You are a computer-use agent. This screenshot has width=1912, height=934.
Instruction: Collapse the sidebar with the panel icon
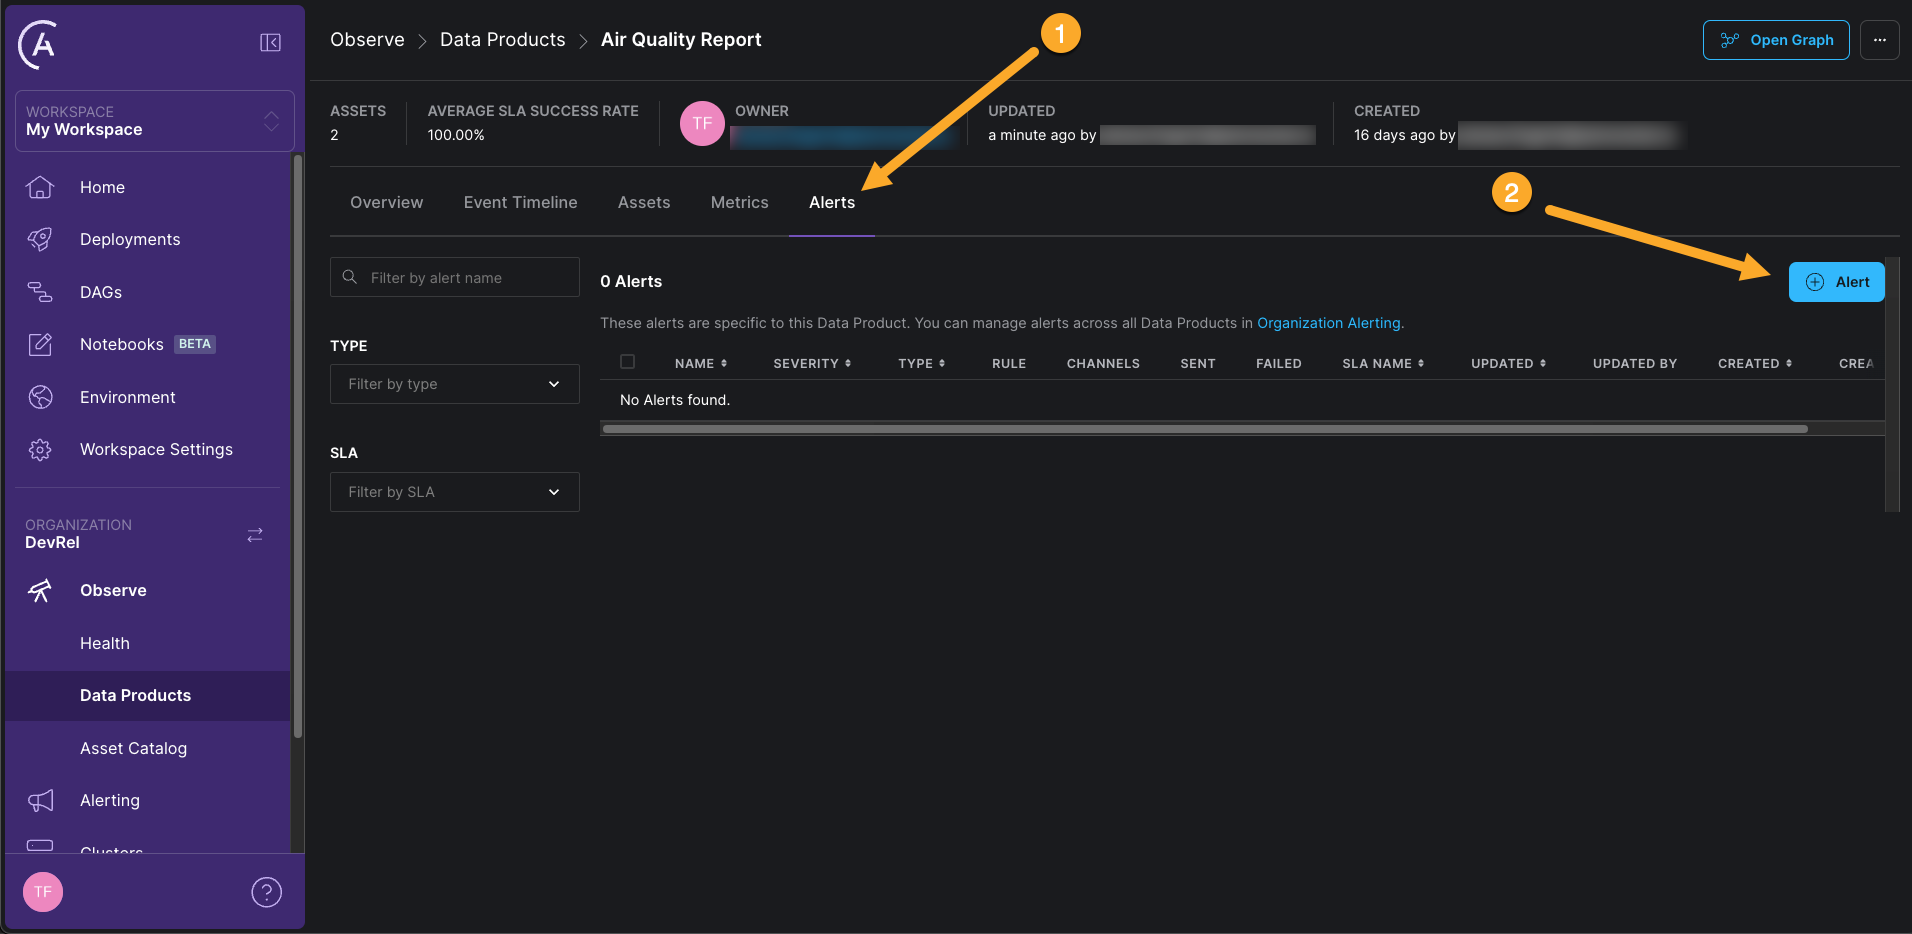click(269, 42)
